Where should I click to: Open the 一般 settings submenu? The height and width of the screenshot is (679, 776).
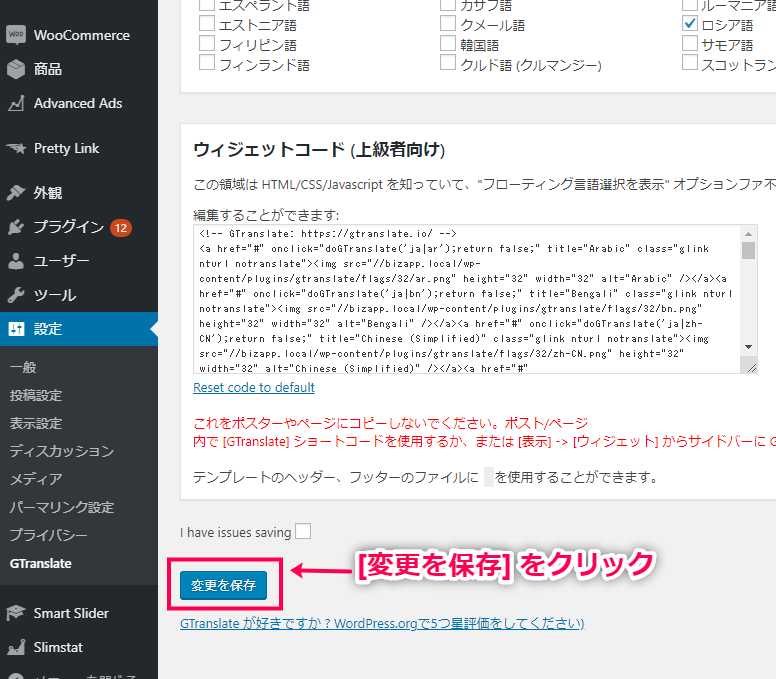[x=23, y=367]
